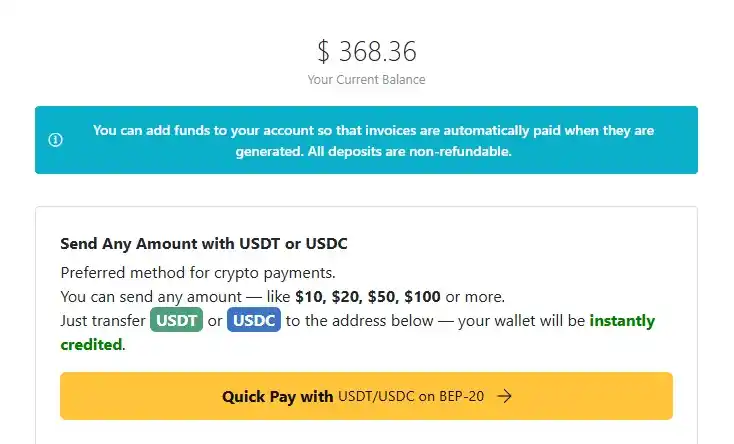Click the to the address below phrase
This screenshot has height=444, width=734.
[x=360, y=321]
